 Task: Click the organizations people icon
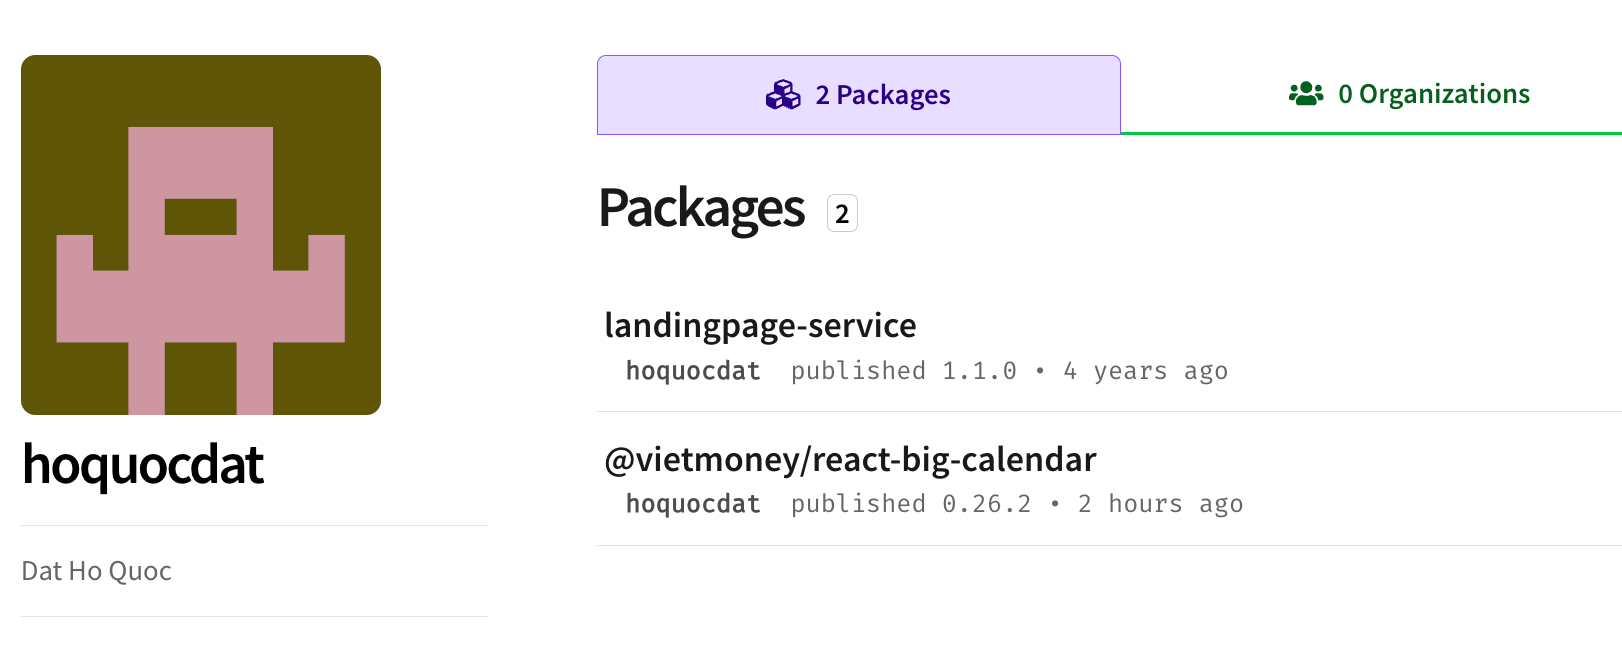point(1306,94)
